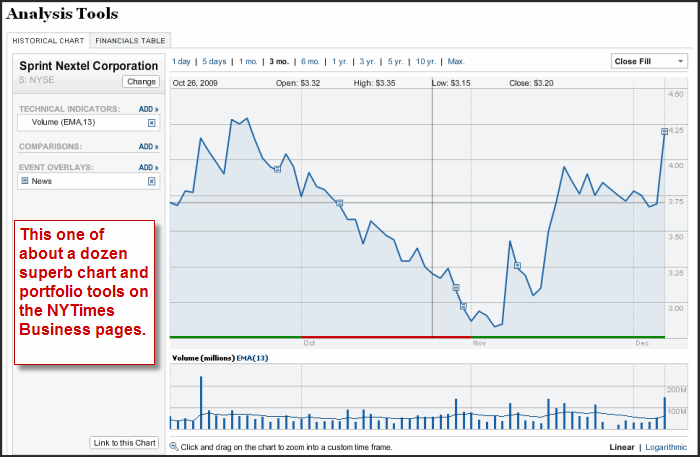Set time range to 3 yr.
The image size is (700, 457).
(x=367, y=62)
